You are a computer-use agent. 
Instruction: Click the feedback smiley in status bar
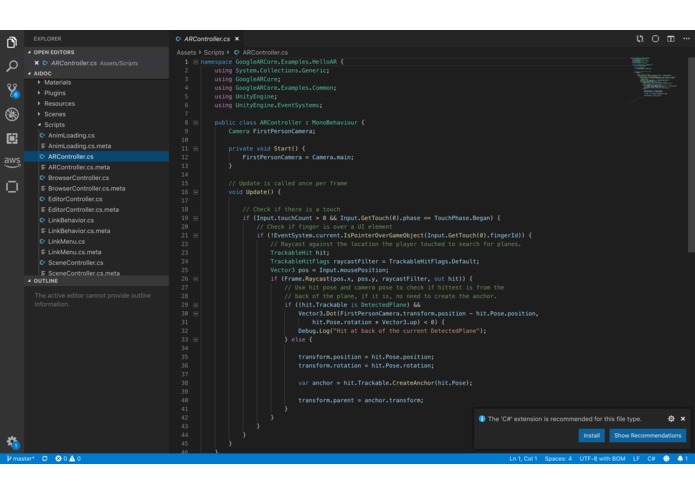click(666, 459)
